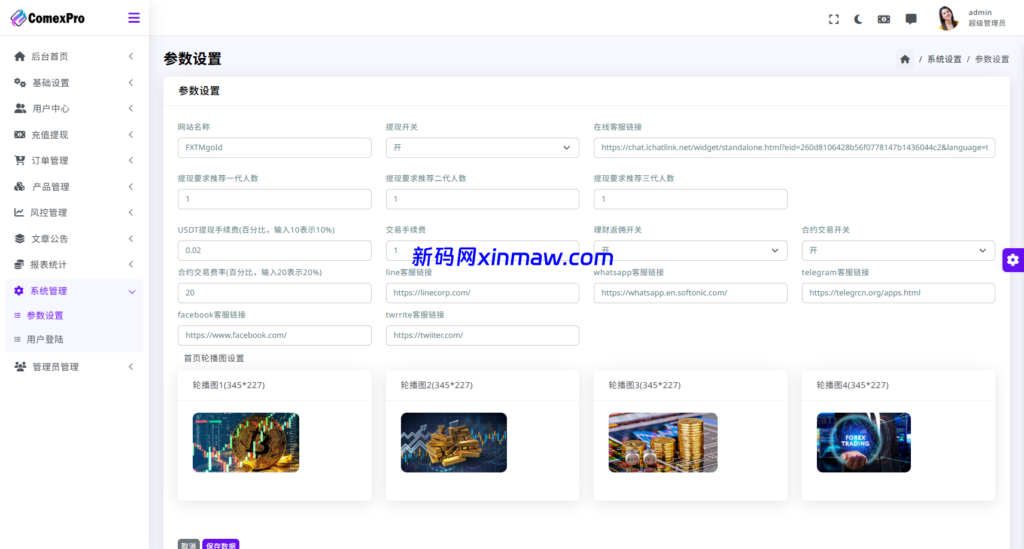Click the ComexPro logo
Screen dimensions: 1024x549
point(48,18)
